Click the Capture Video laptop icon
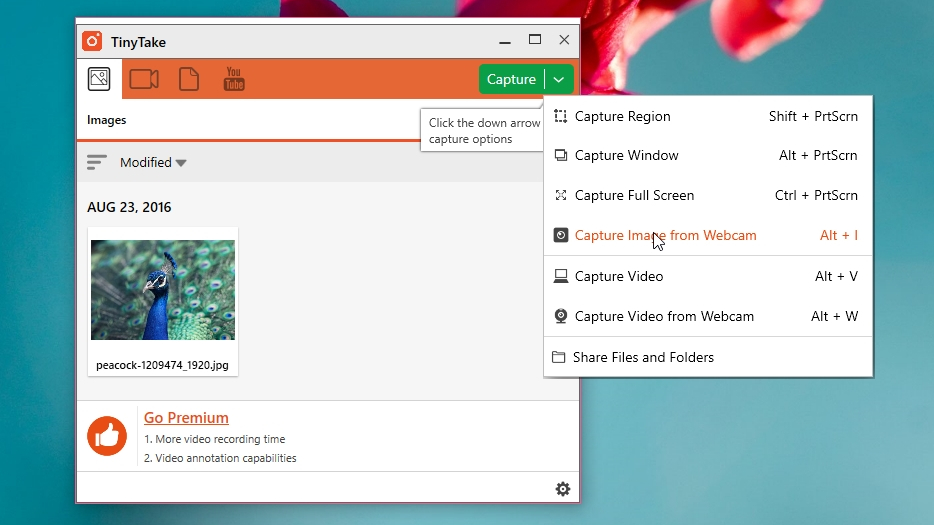Screen dimensions: 934x525 coord(561,276)
